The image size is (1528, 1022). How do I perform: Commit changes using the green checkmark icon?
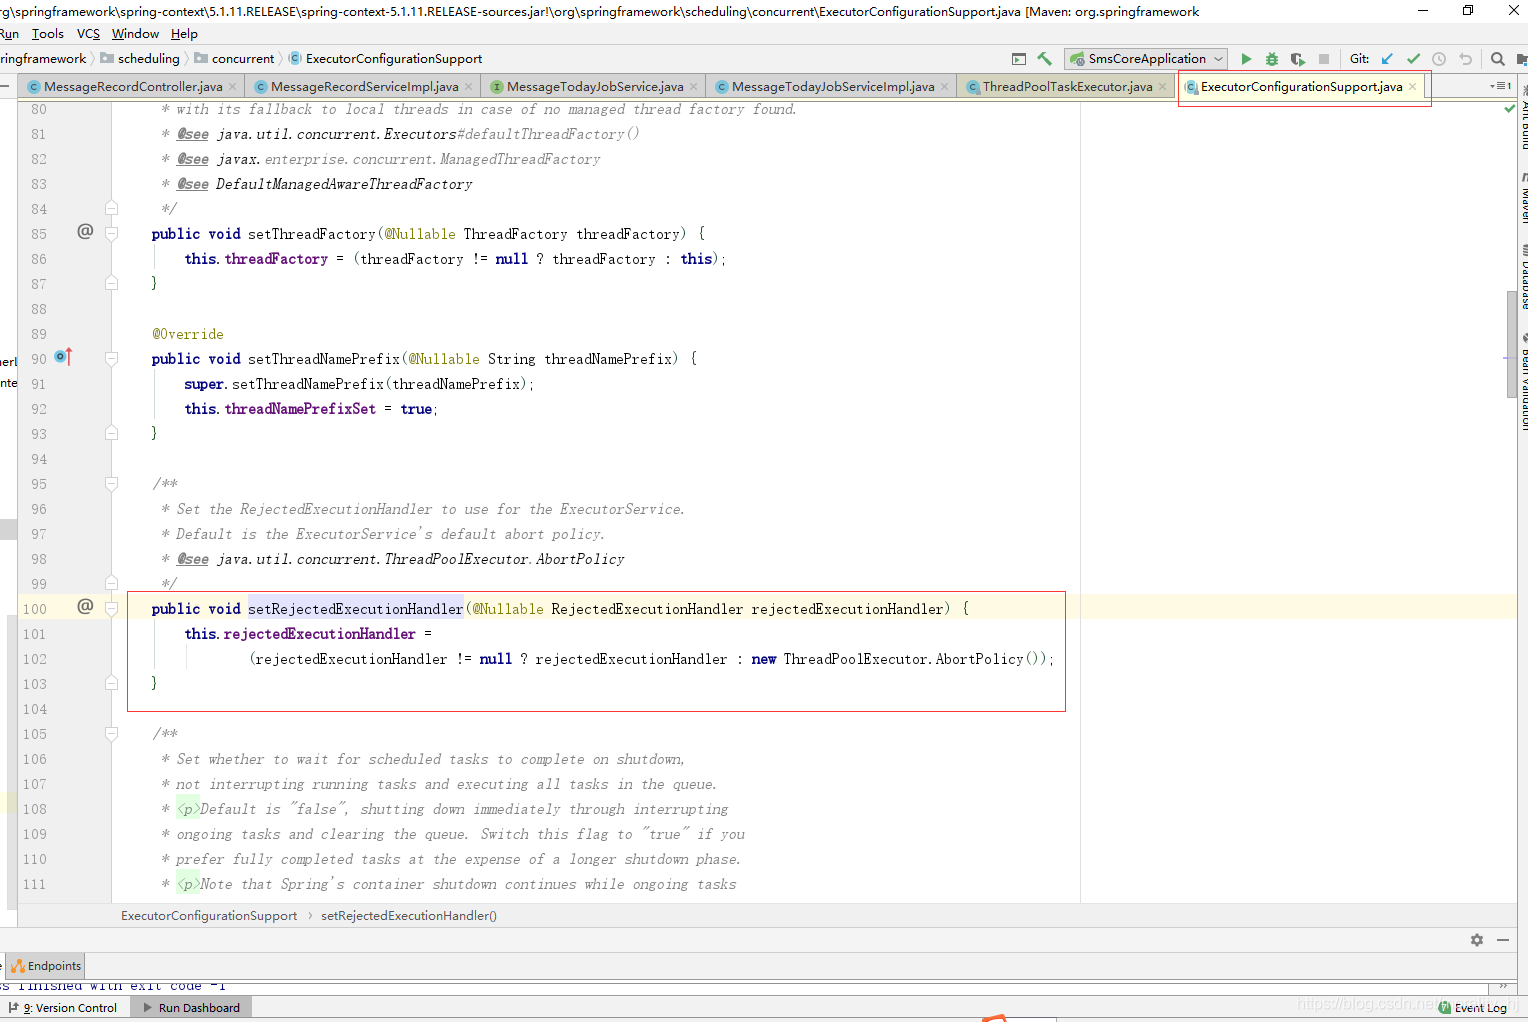[1413, 58]
